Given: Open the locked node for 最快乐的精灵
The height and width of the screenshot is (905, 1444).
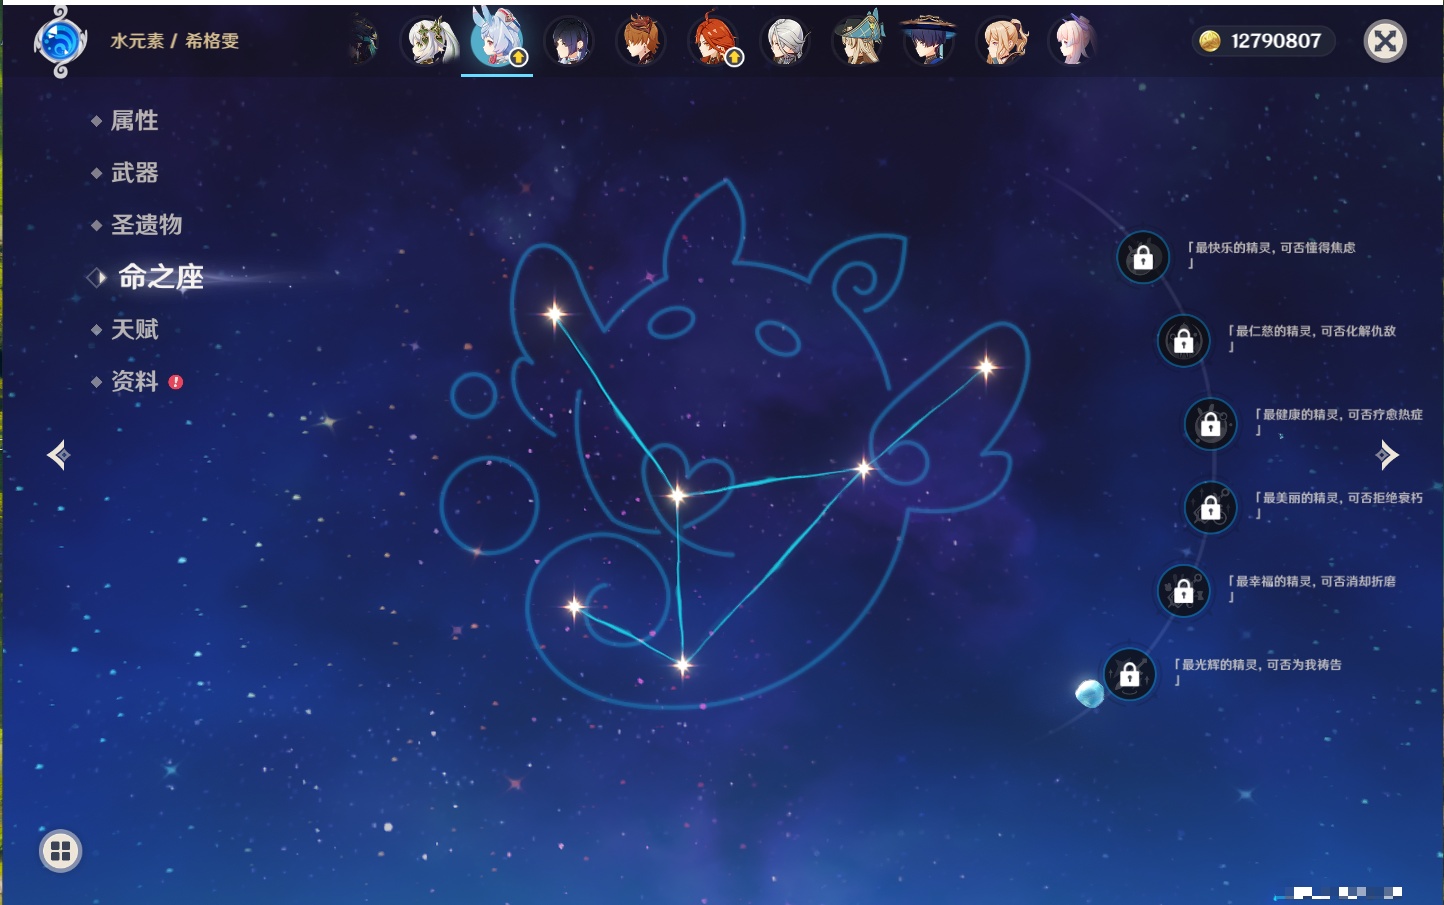Looking at the screenshot, I should coord(1143,258).
